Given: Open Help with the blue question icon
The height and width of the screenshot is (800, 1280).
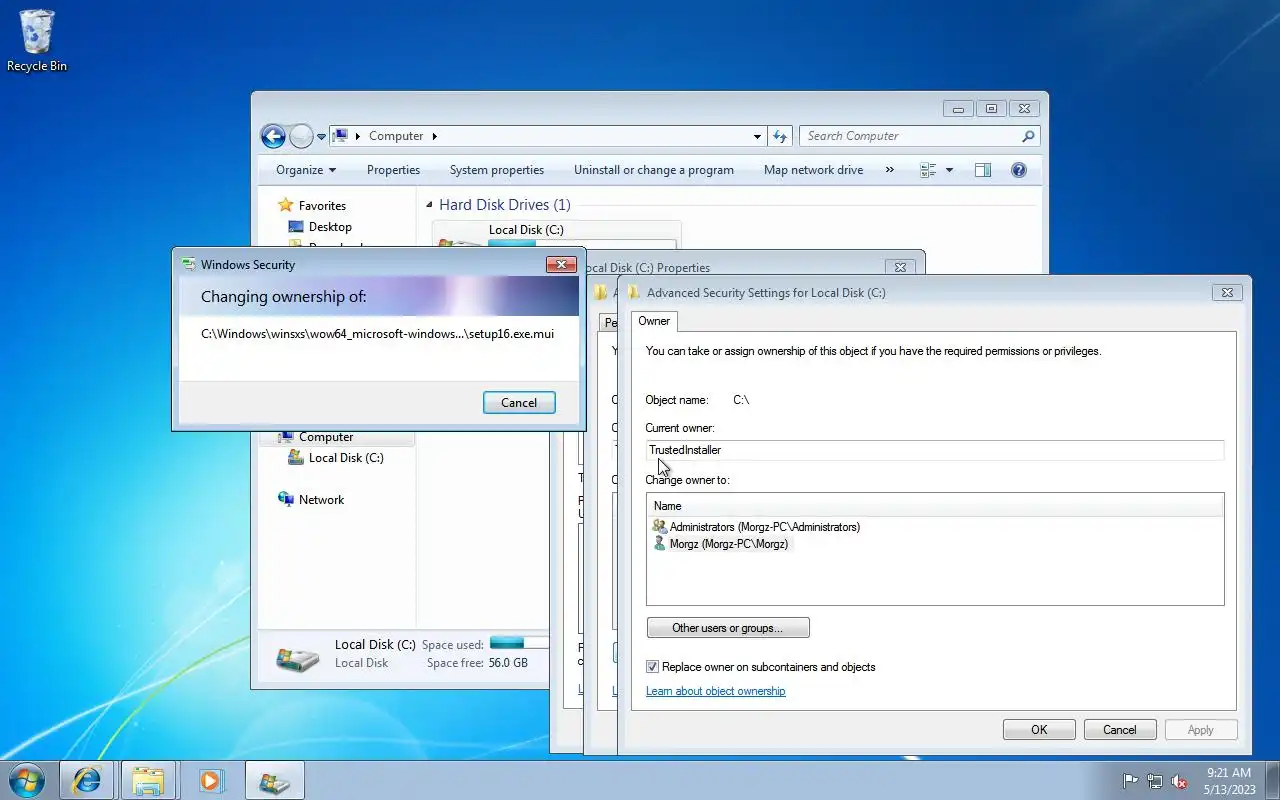Looking at the screenshot, I should (x=1019, y=170).
